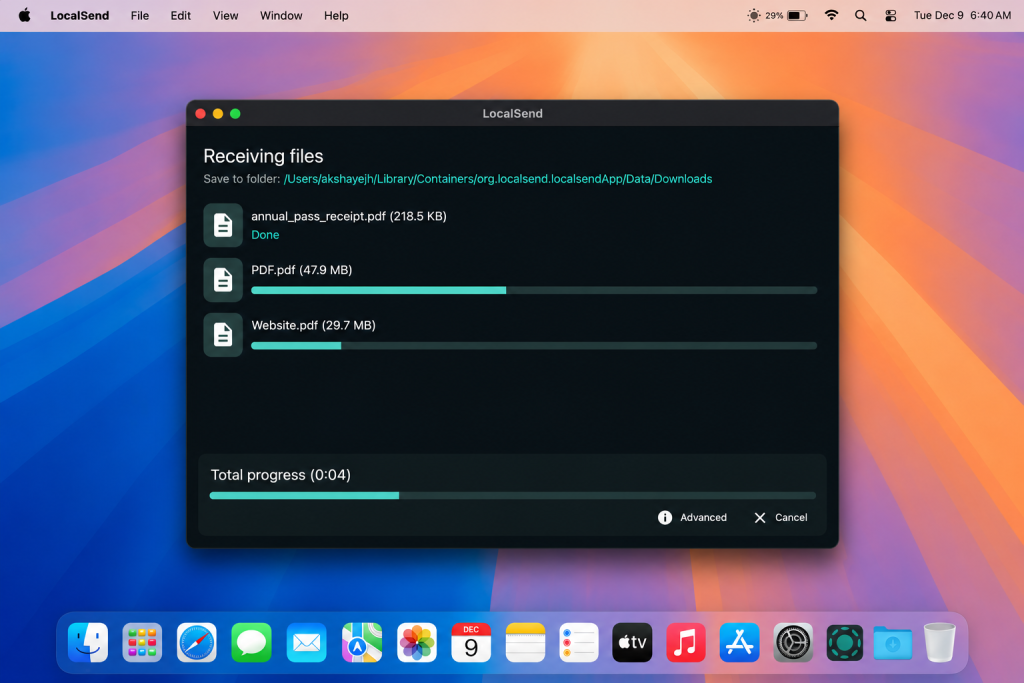Open Spotlight search icon
The width and height of the screenshot is (1024, 683).
click(861, 15)
